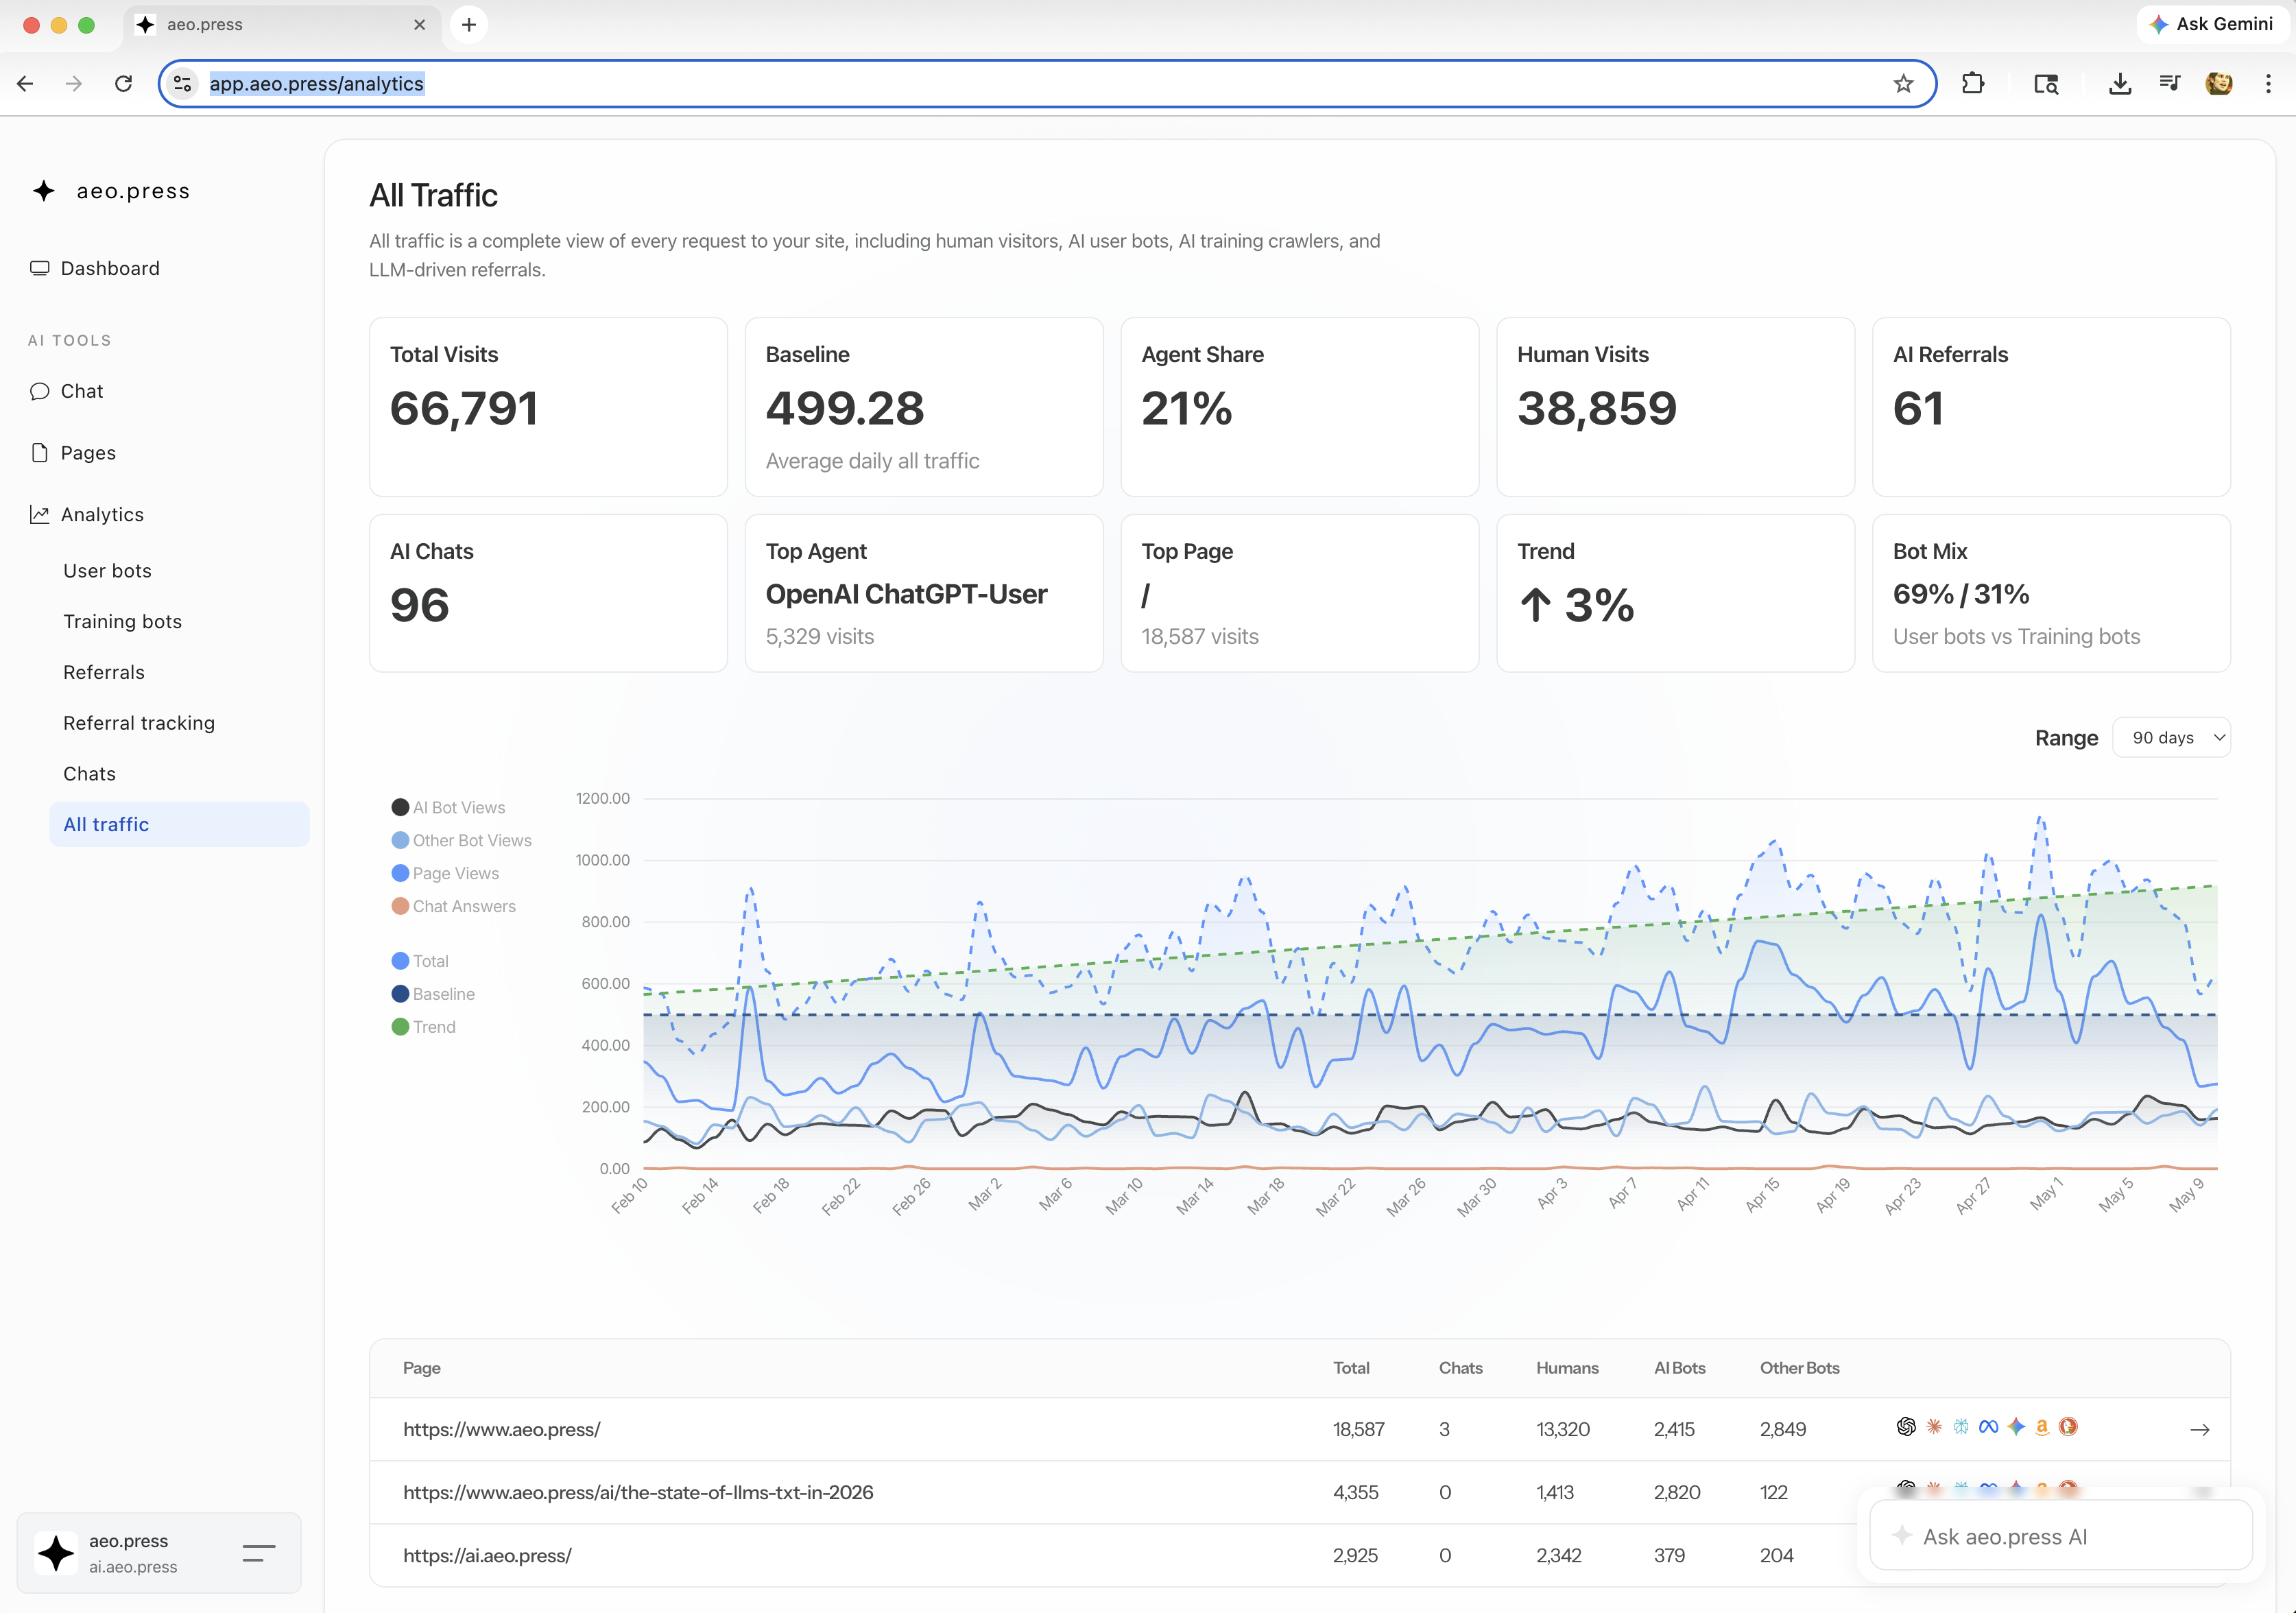Click the AI Bots column header

(x=1680, y=1368)
